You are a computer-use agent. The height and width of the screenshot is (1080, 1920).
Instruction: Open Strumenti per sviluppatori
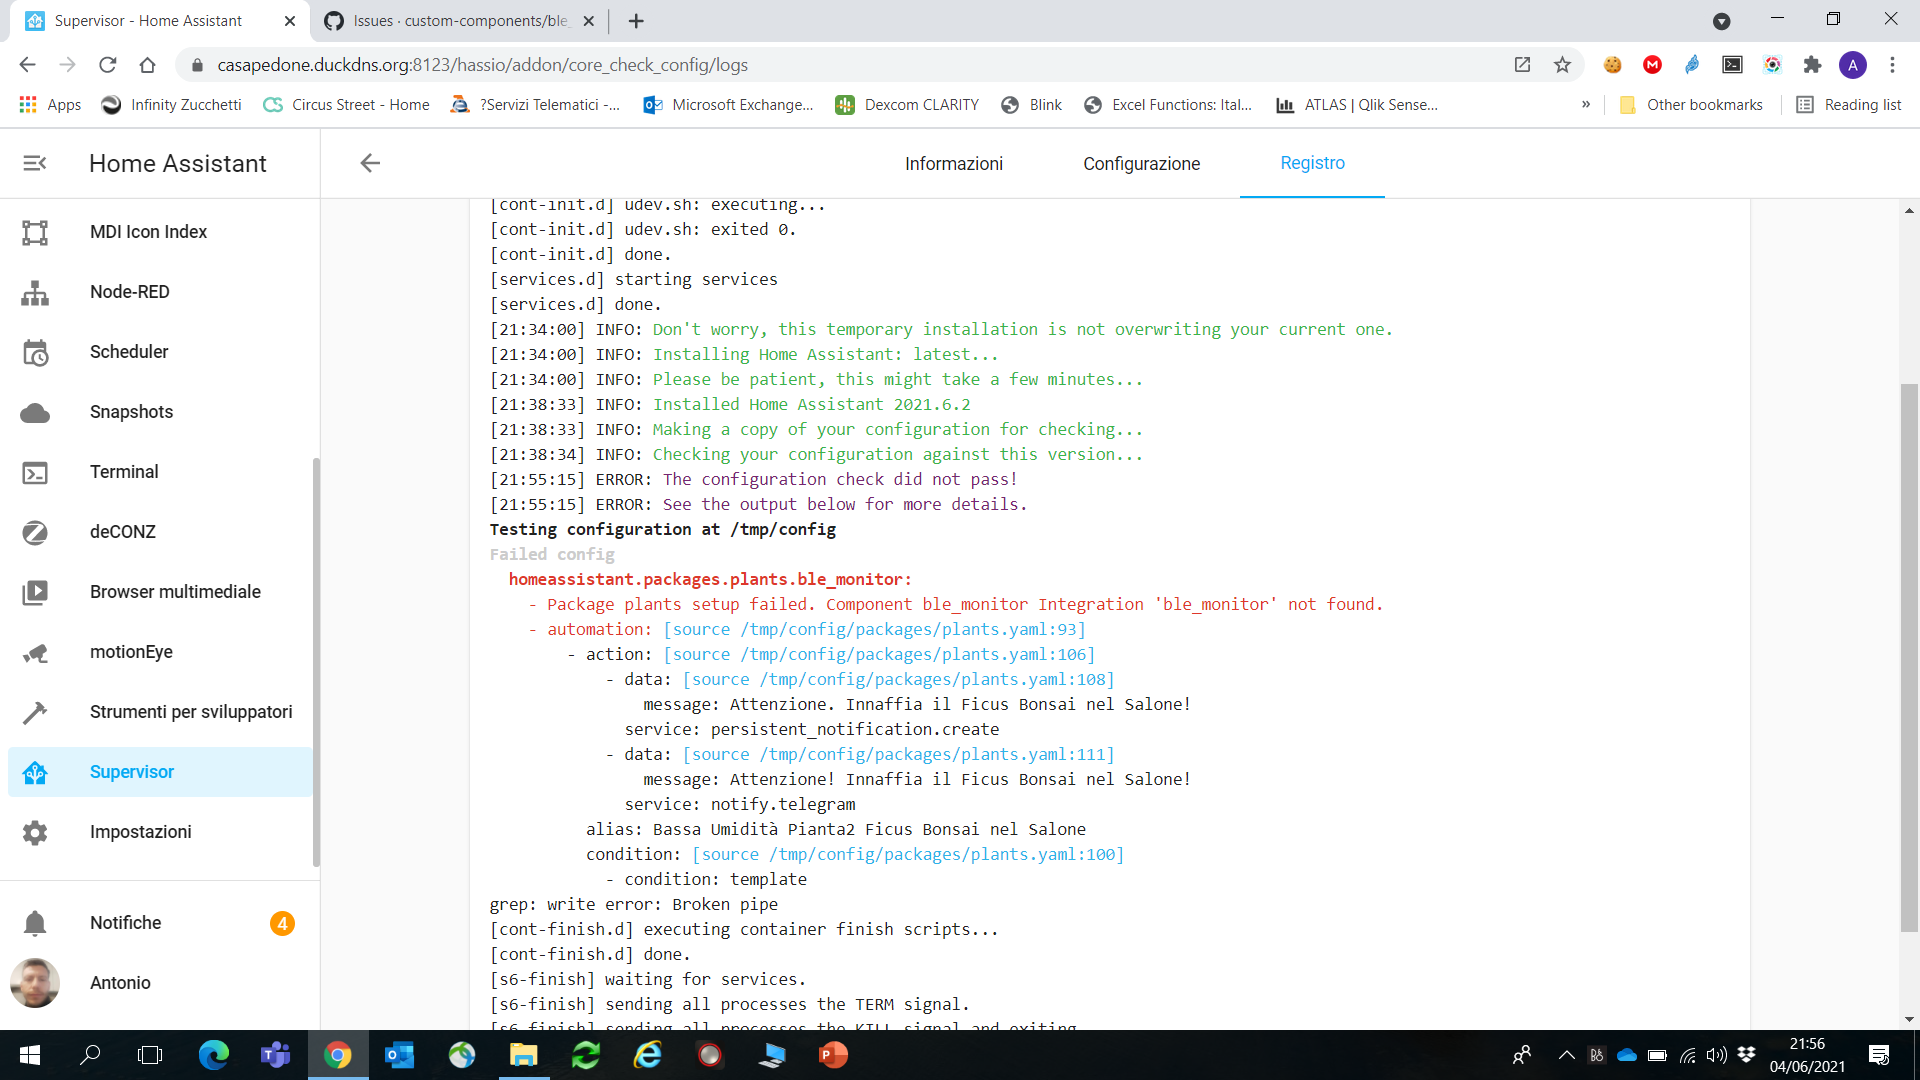160,712
